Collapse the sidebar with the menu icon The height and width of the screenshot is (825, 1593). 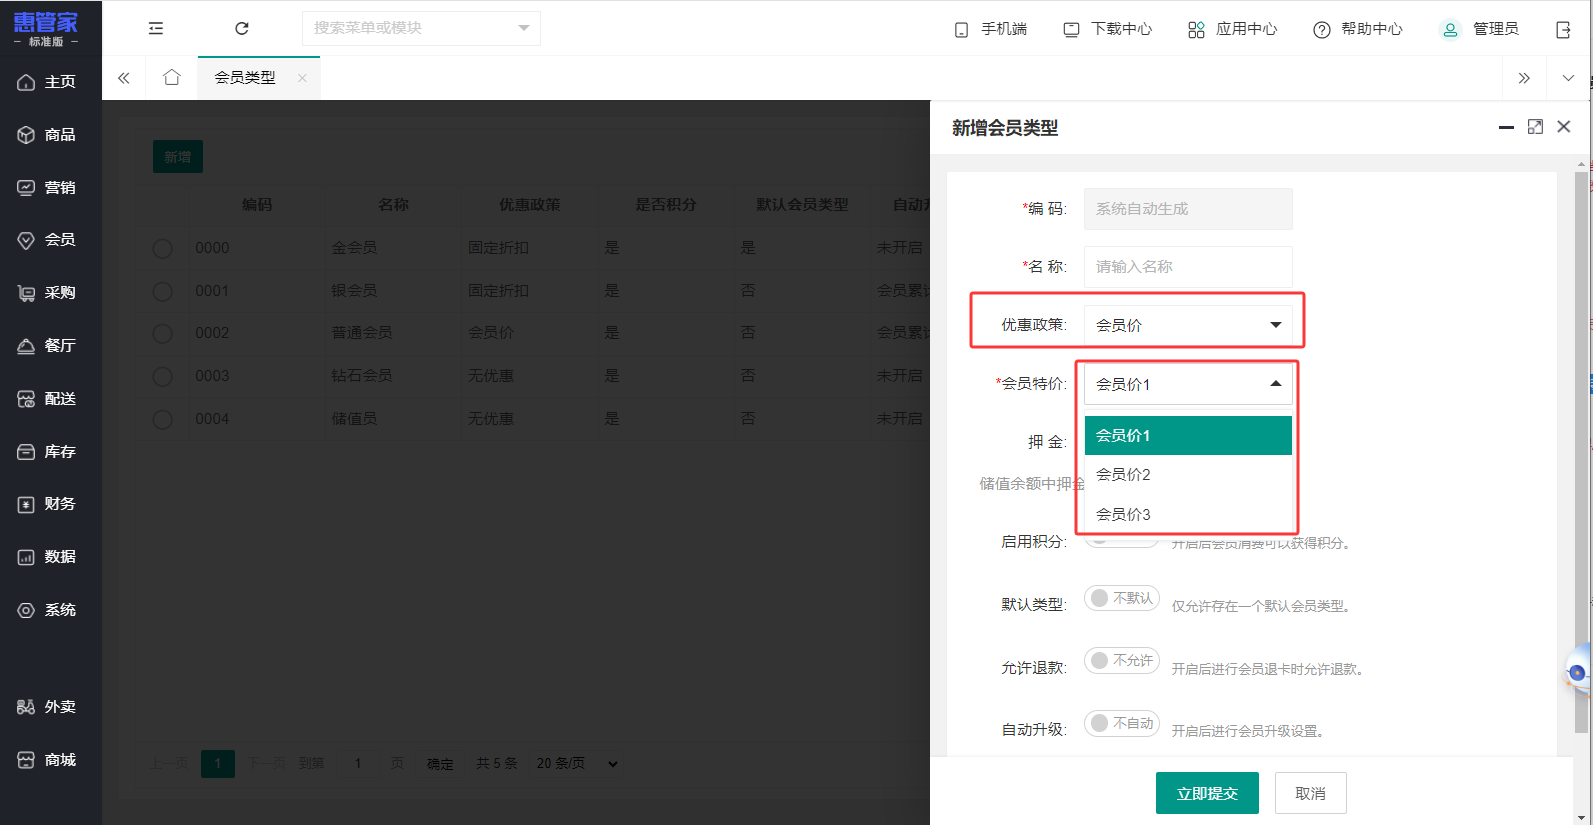click(x=156, y=28)
